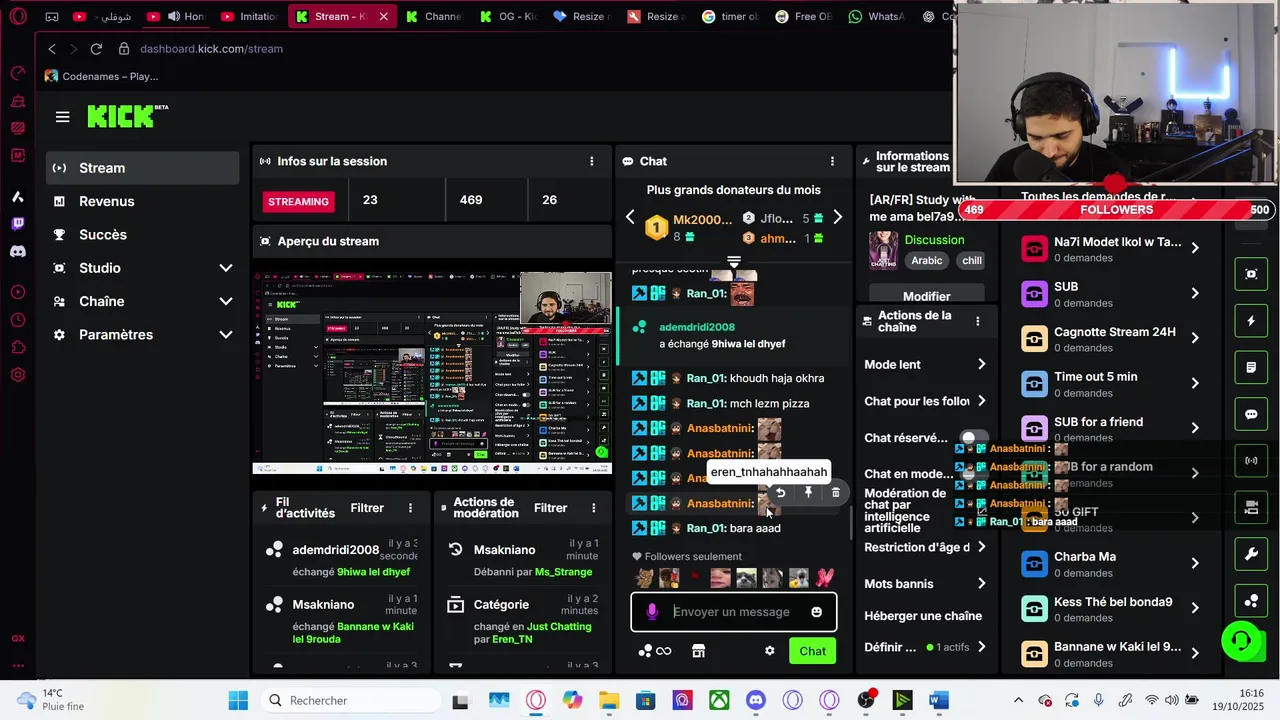
Task: Open the shop icon below chat input
Action: [x=698, y=651]
